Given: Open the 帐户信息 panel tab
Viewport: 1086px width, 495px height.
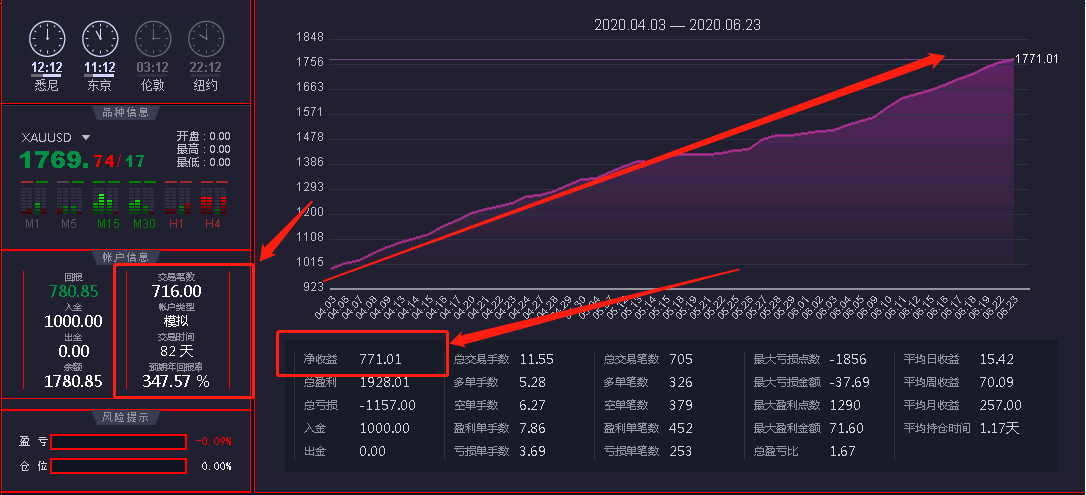Looking at the screenshot, I should (x=126, y=257).
